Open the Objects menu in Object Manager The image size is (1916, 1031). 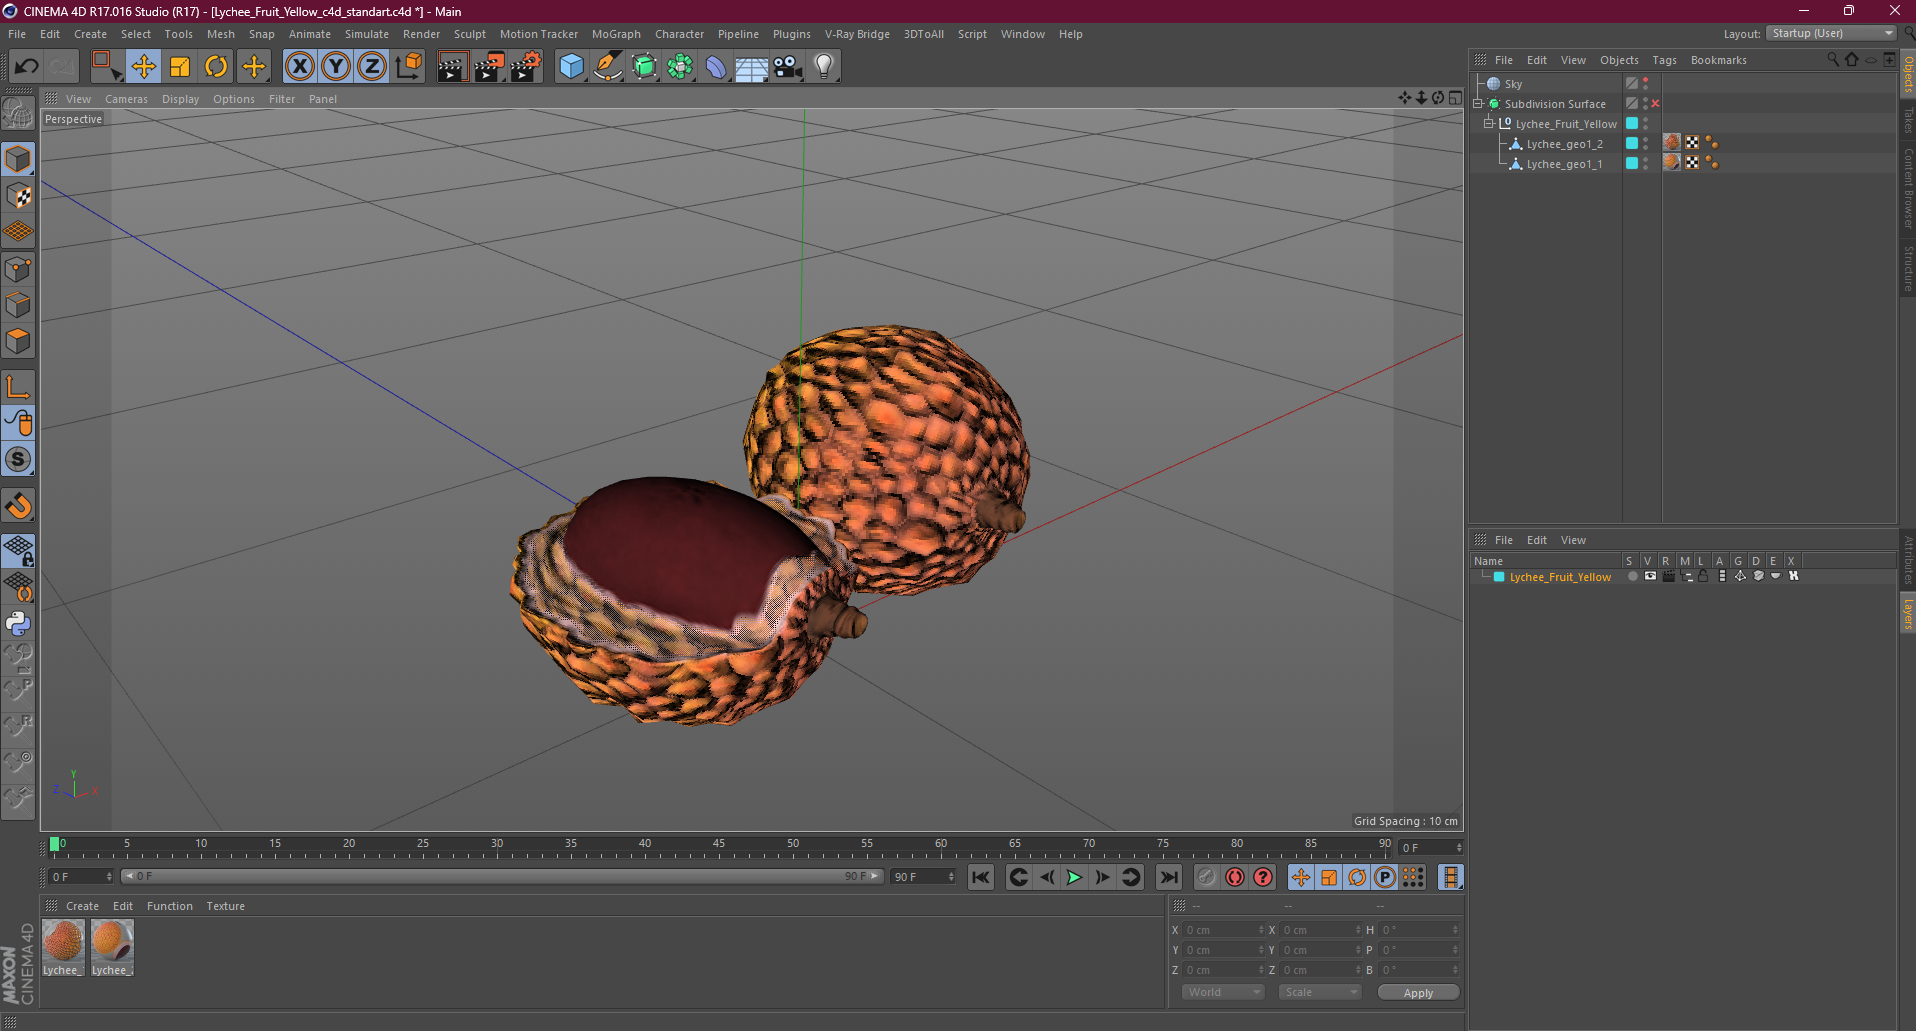click(1619, 60)
